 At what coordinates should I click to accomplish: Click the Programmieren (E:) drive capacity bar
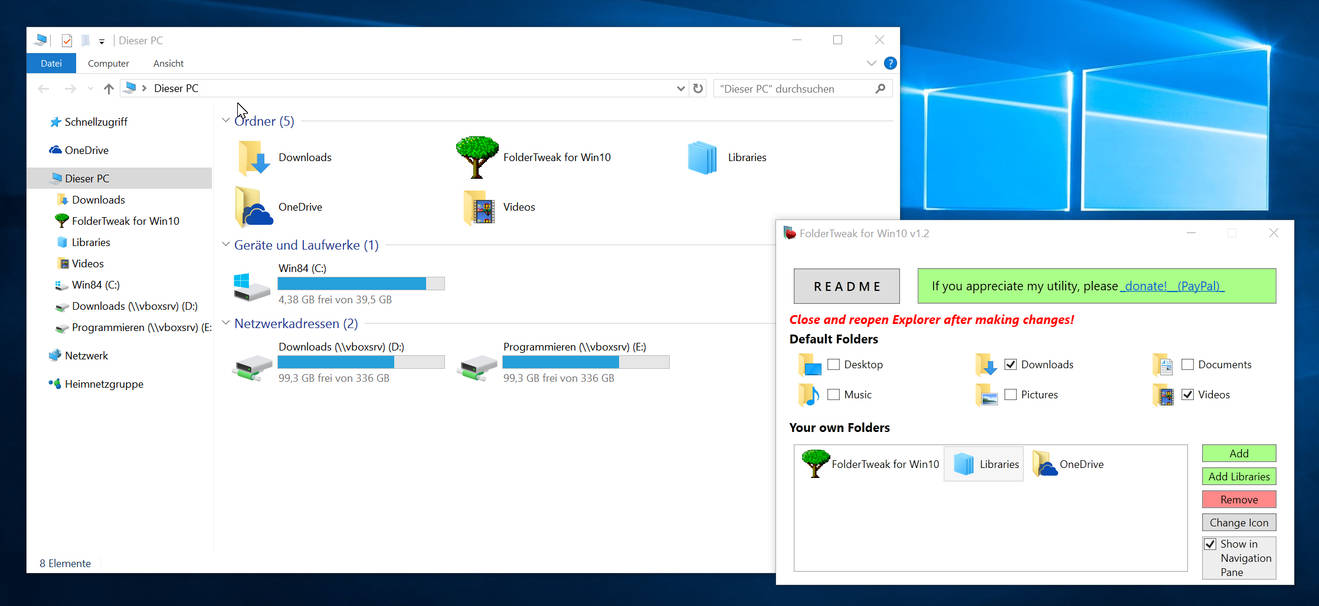pos(586,362)
